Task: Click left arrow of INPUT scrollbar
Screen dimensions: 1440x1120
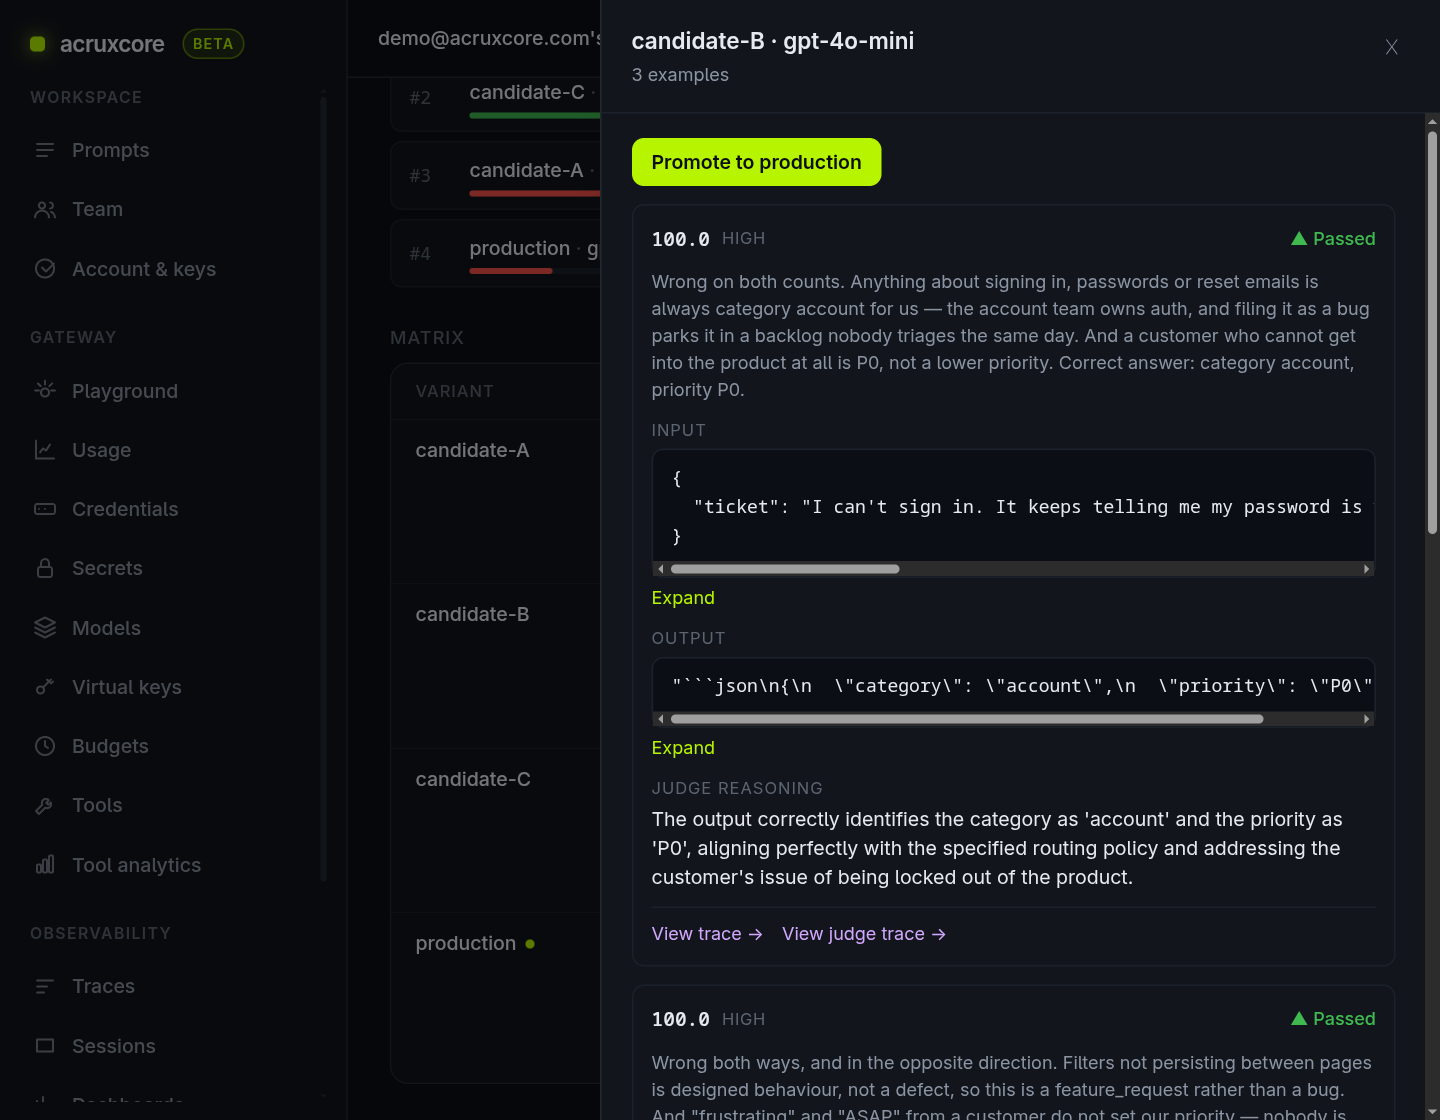Action: point(660,569)
